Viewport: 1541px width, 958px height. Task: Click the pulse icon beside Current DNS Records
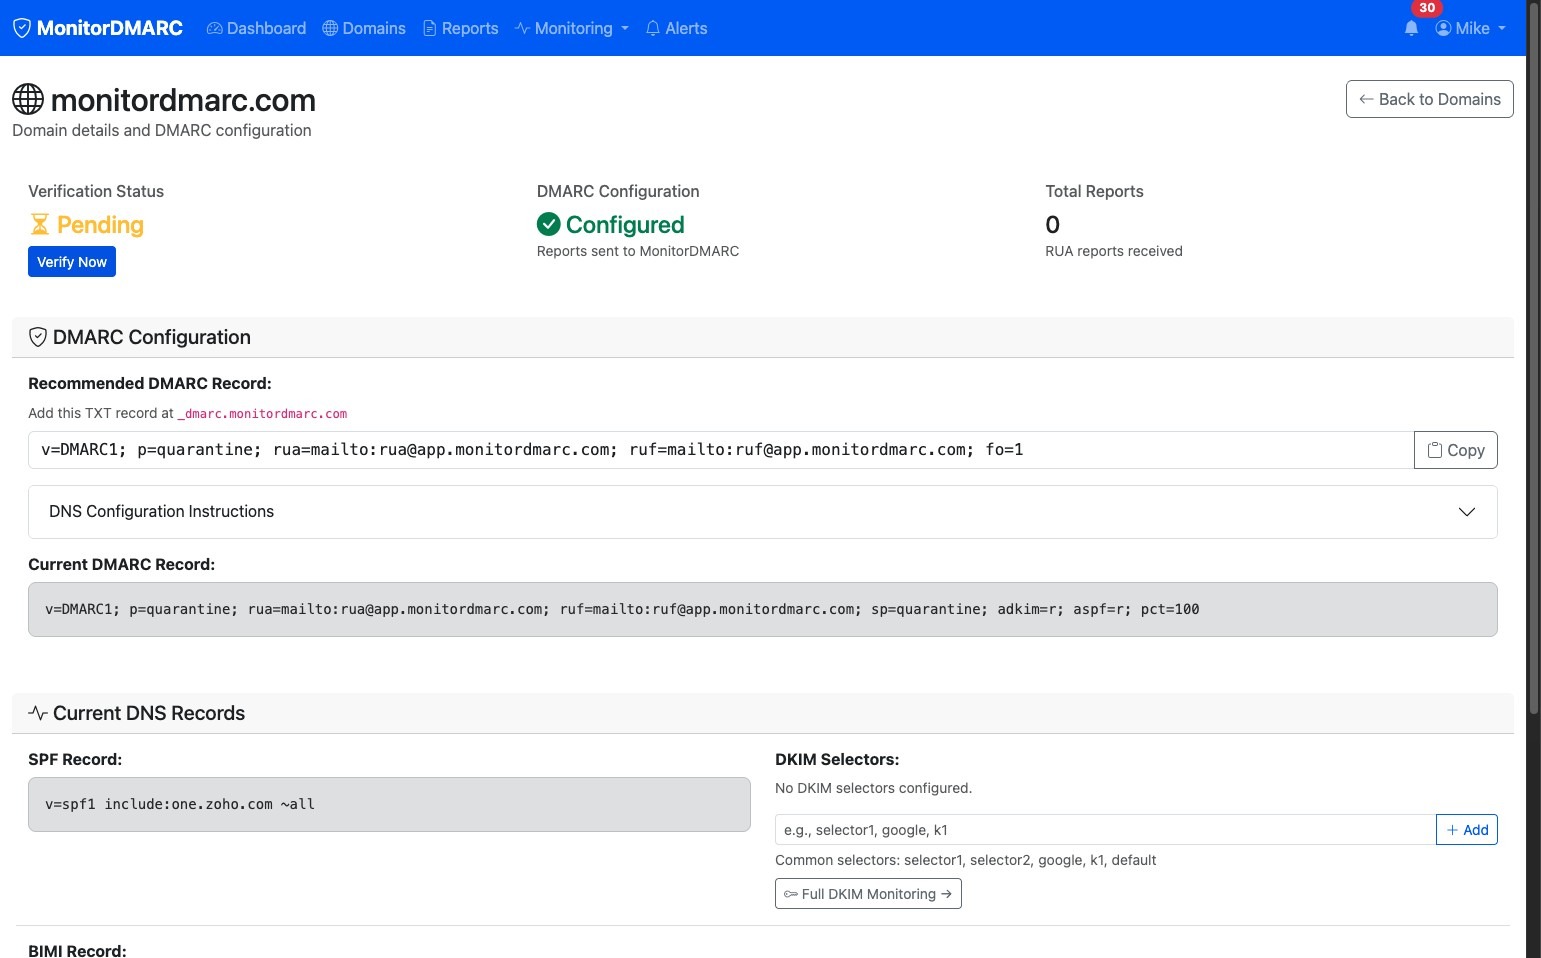click(38, 713)
